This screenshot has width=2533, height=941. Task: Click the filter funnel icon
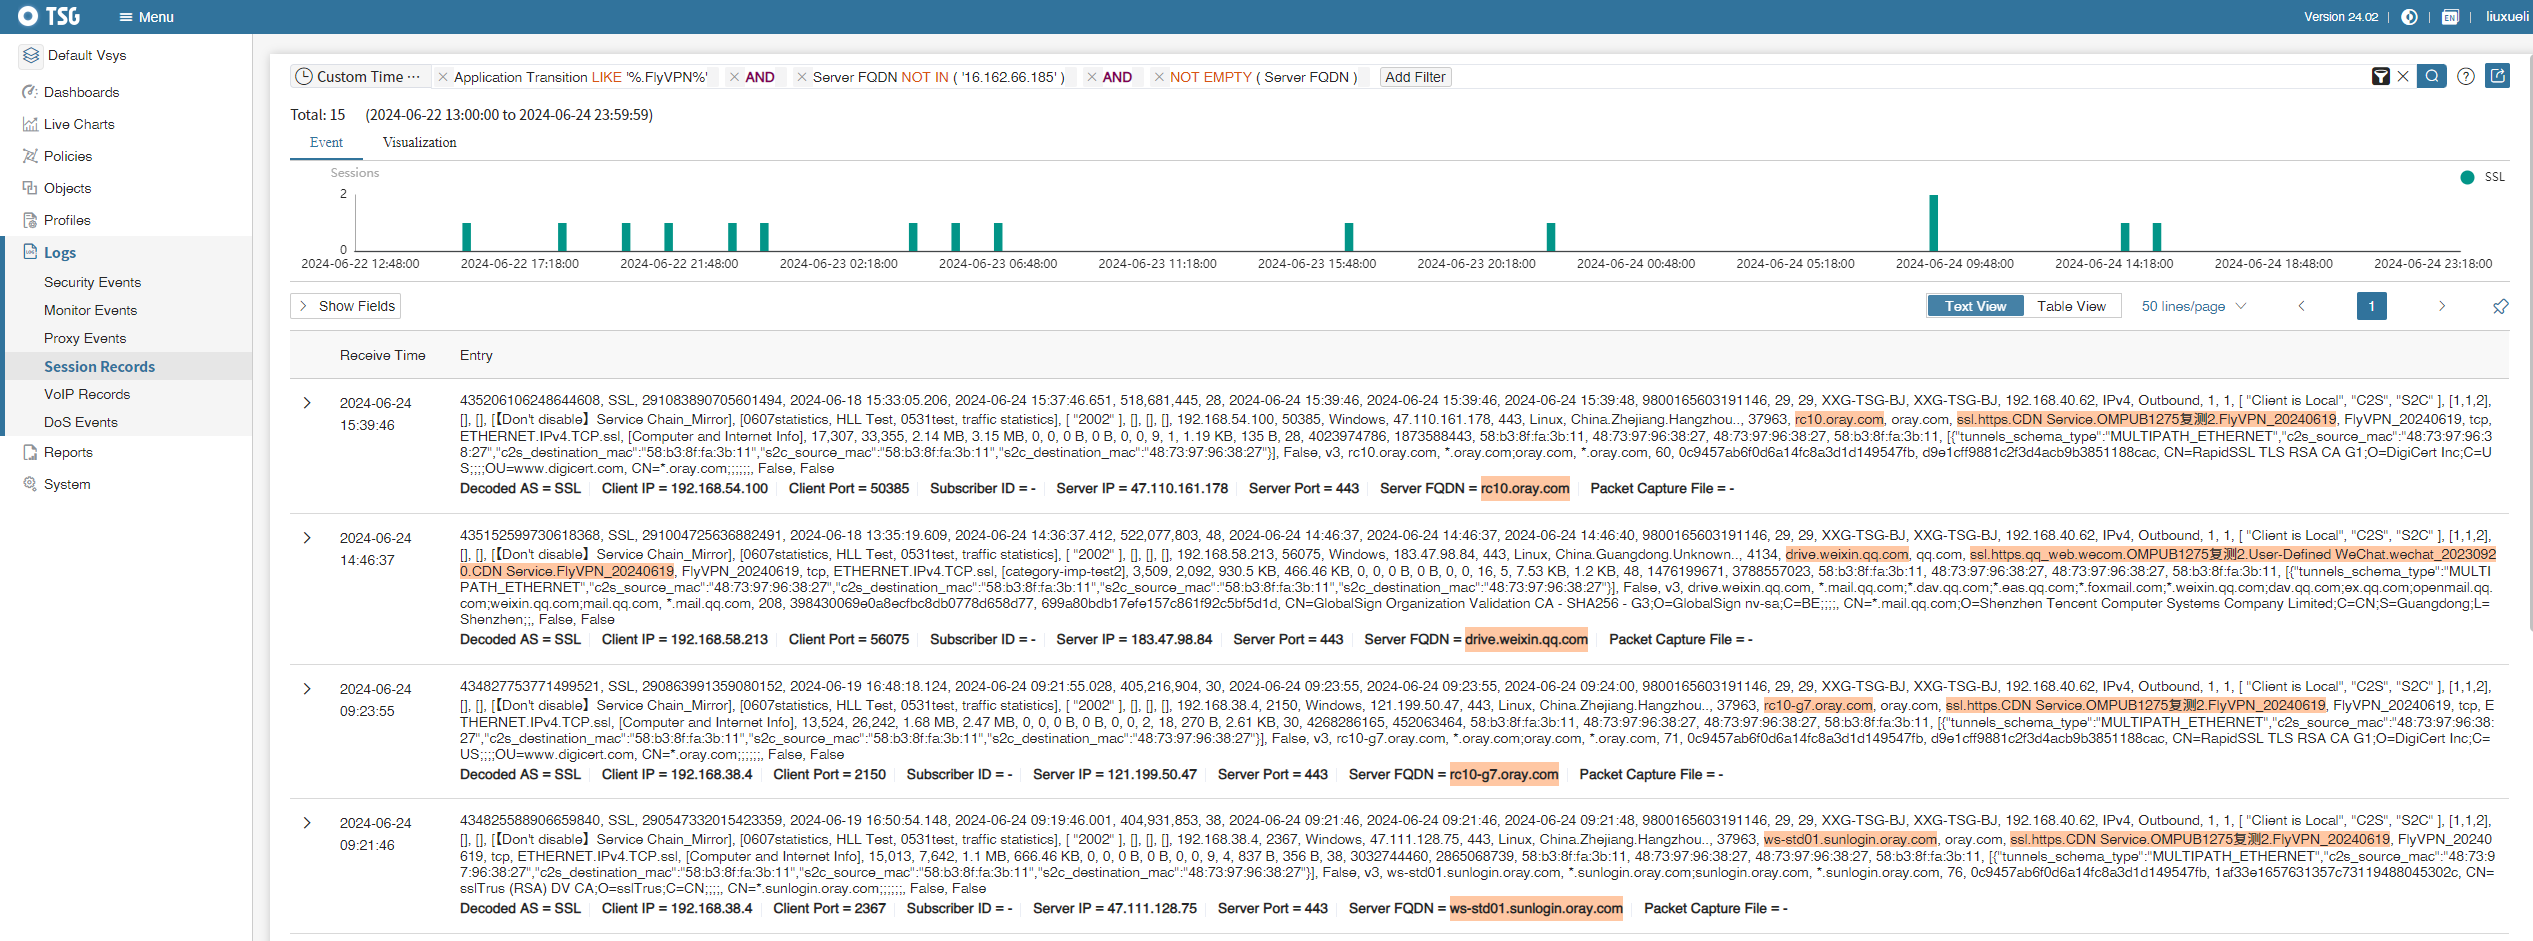pos(2381,77)
